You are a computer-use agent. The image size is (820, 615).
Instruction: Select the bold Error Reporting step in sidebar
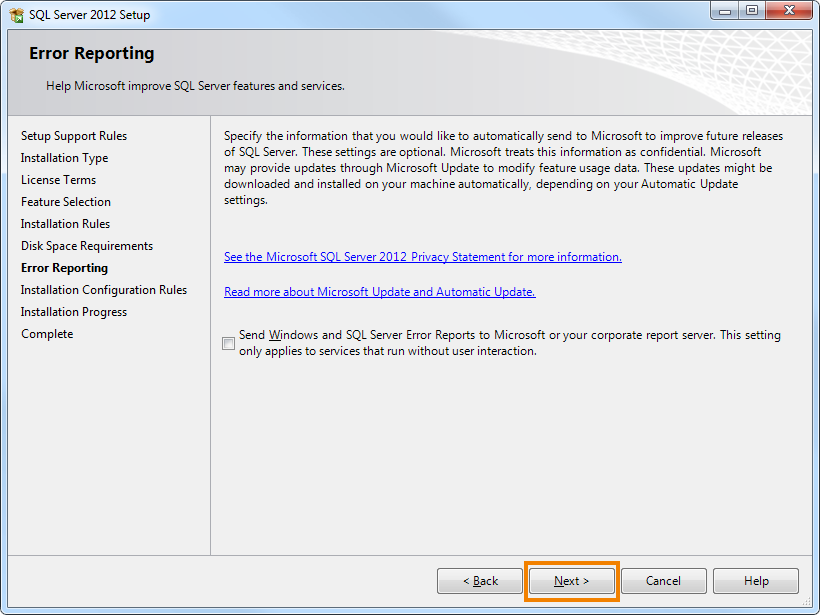point(64,268)
